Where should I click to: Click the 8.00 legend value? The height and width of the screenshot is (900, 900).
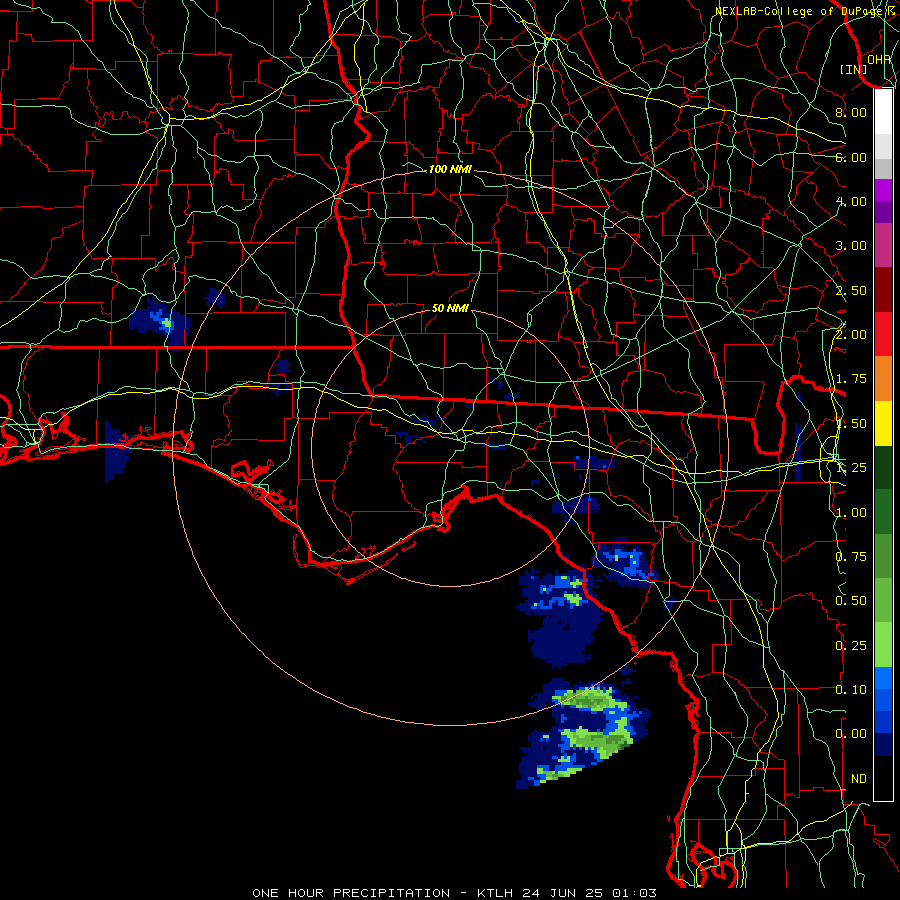click(851, 112)
